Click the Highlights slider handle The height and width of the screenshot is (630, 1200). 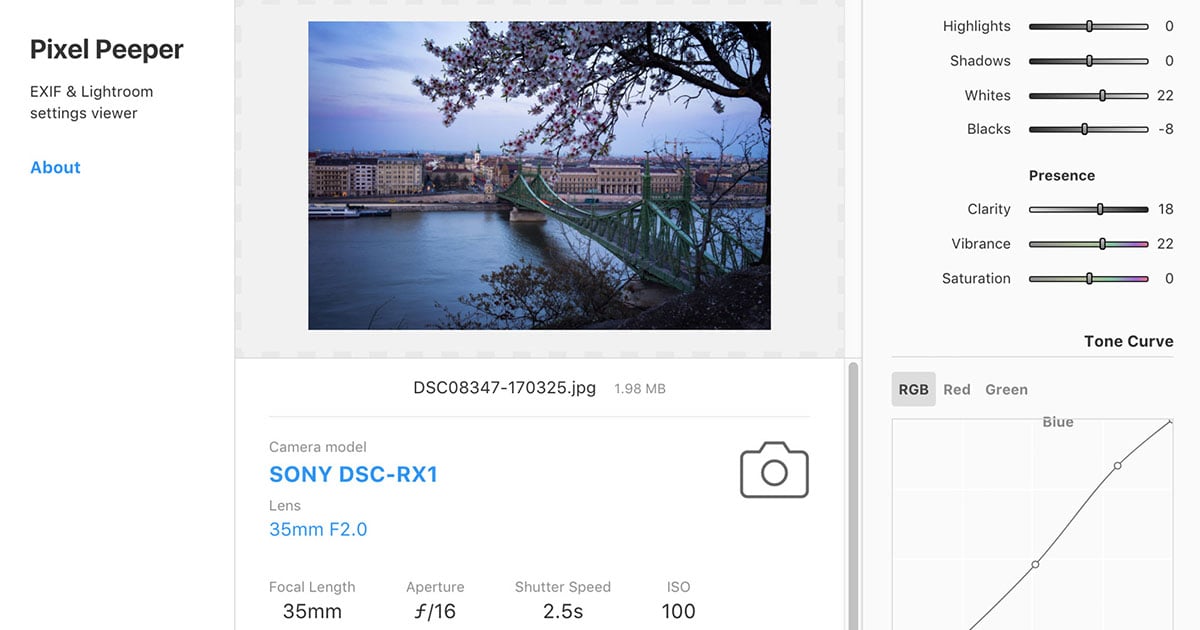[1089, 27]
